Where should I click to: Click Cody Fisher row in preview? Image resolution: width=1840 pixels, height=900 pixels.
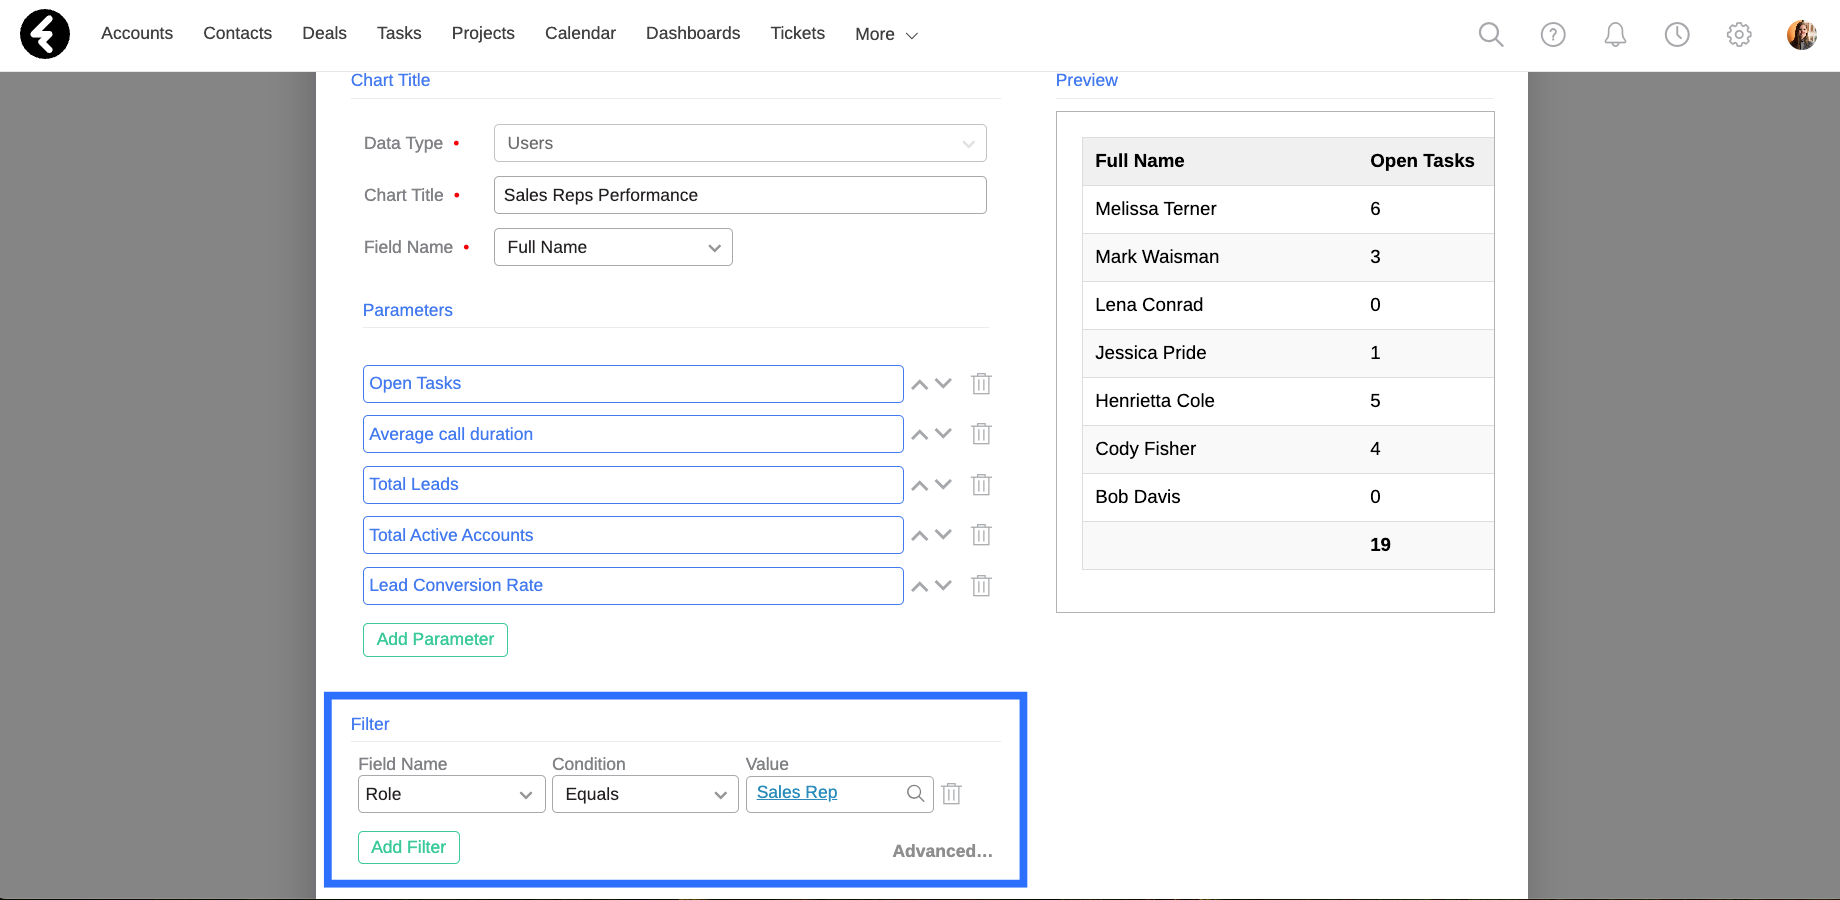click(1288, 449)
